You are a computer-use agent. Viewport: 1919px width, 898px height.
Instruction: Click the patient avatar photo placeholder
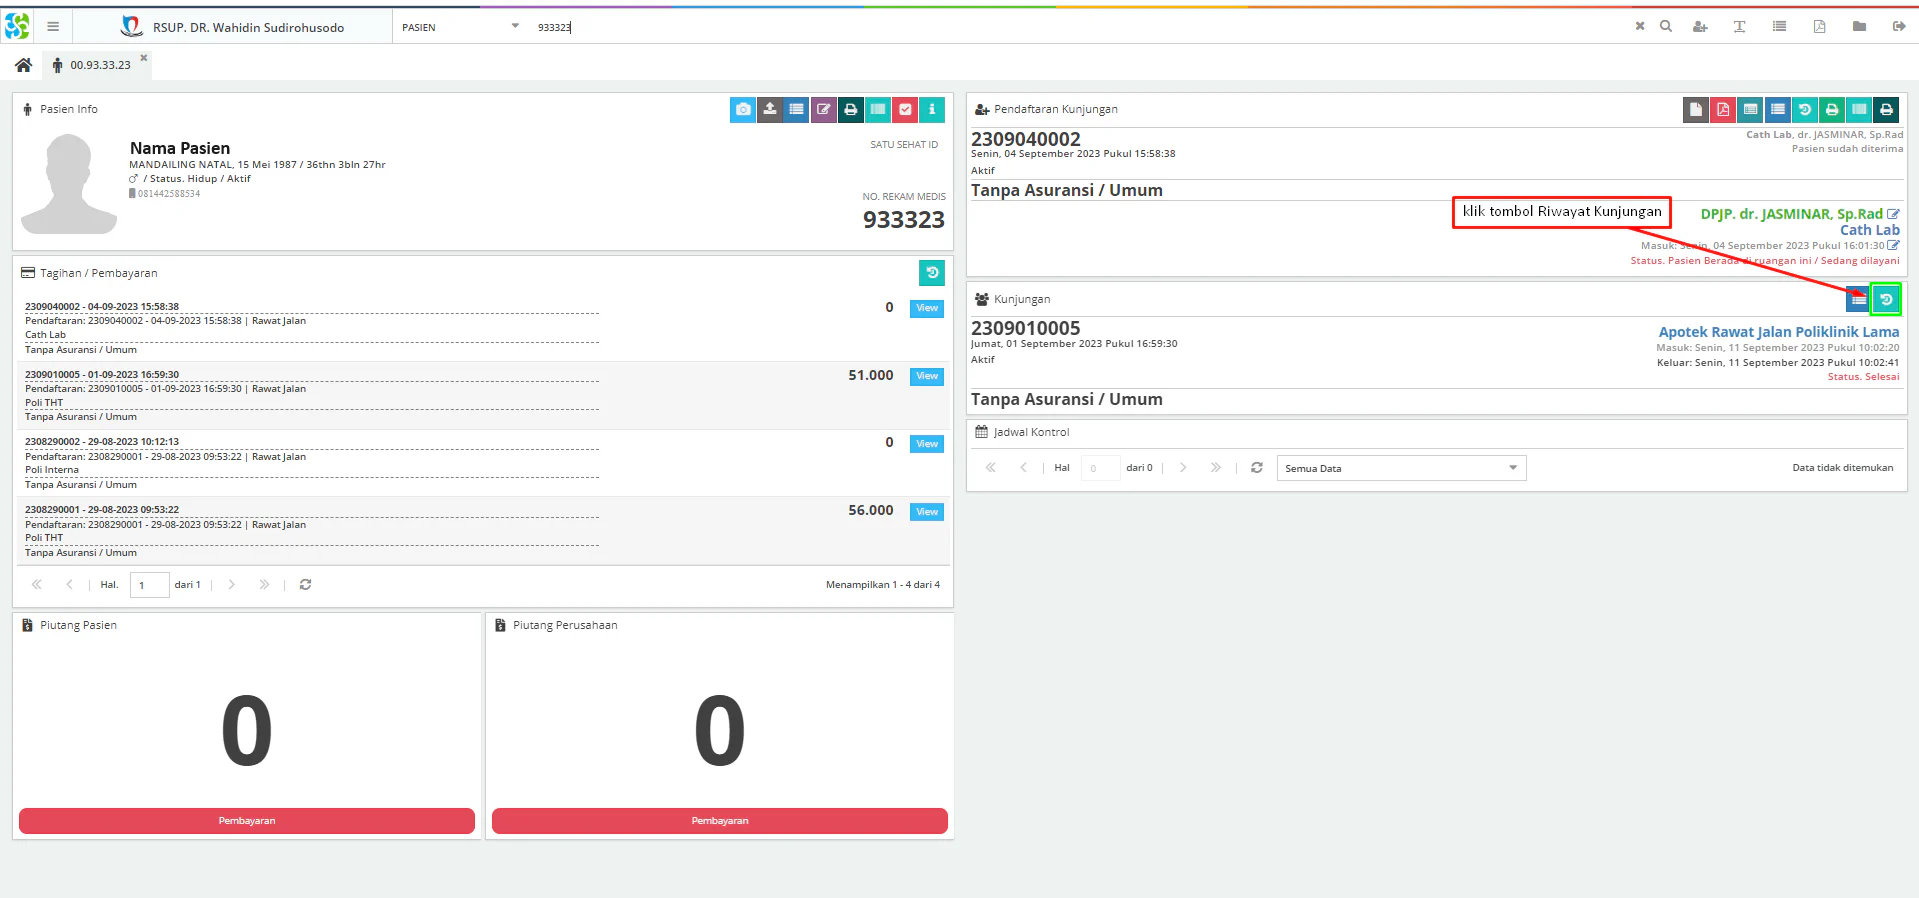(x=69, y=184)
